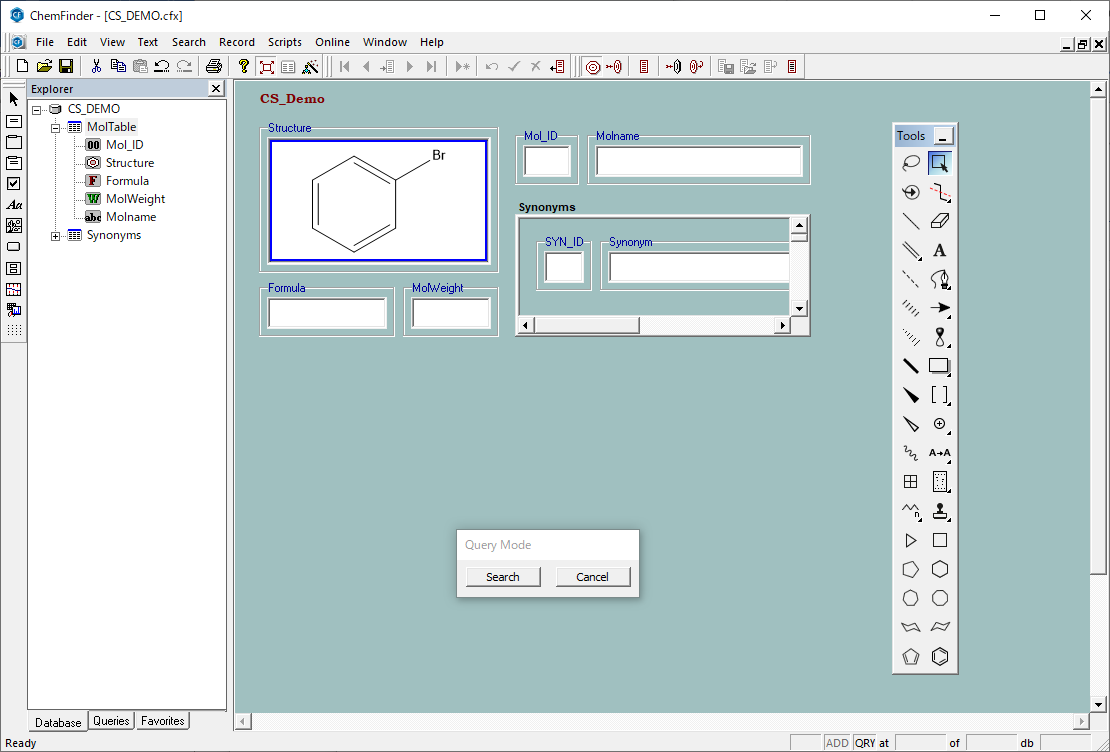Image resolution: width=1110 pixels, height=752 pixels.
Task: Collapse the CS_DEMO tree node
Action: point(37,110)
